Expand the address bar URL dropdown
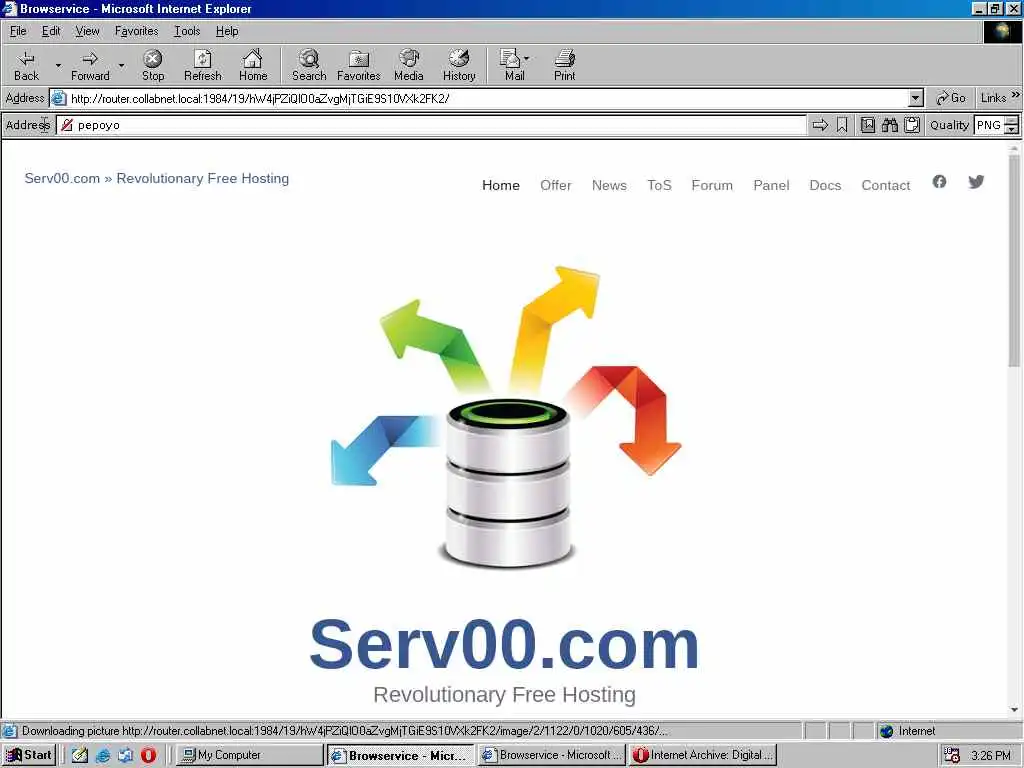 (x=916, y=99)
